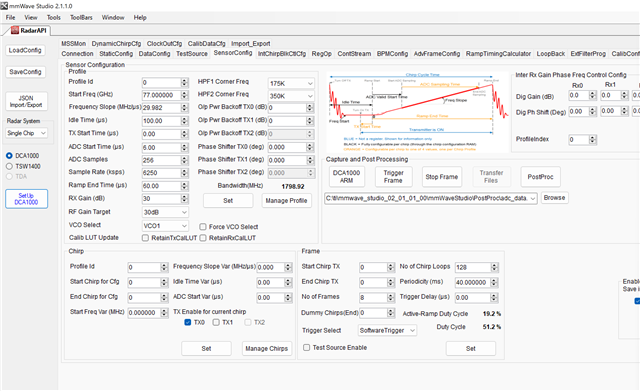Image resolution: width=640 pixels, height=391 pixels.
Task: Click the Idle Time (µs) spinner arrows
Action: (x=184, y=121)
